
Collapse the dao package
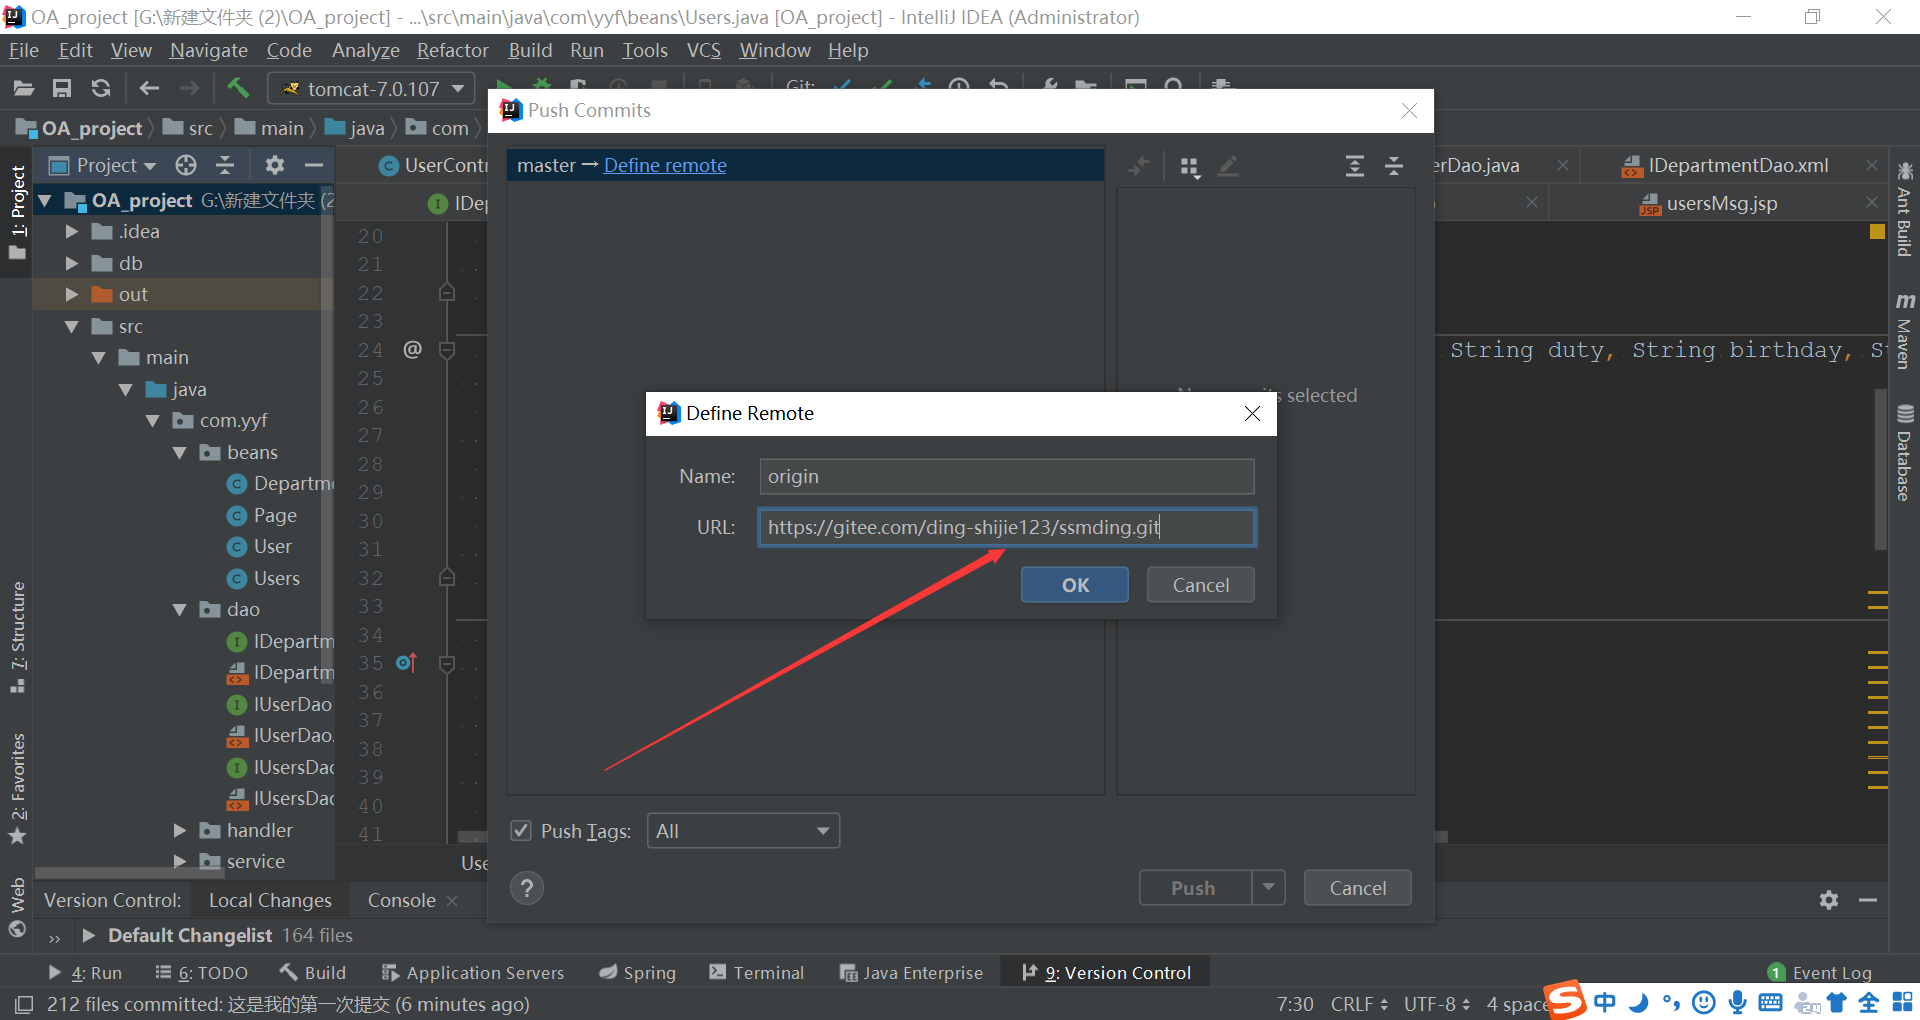coord(180,610)
